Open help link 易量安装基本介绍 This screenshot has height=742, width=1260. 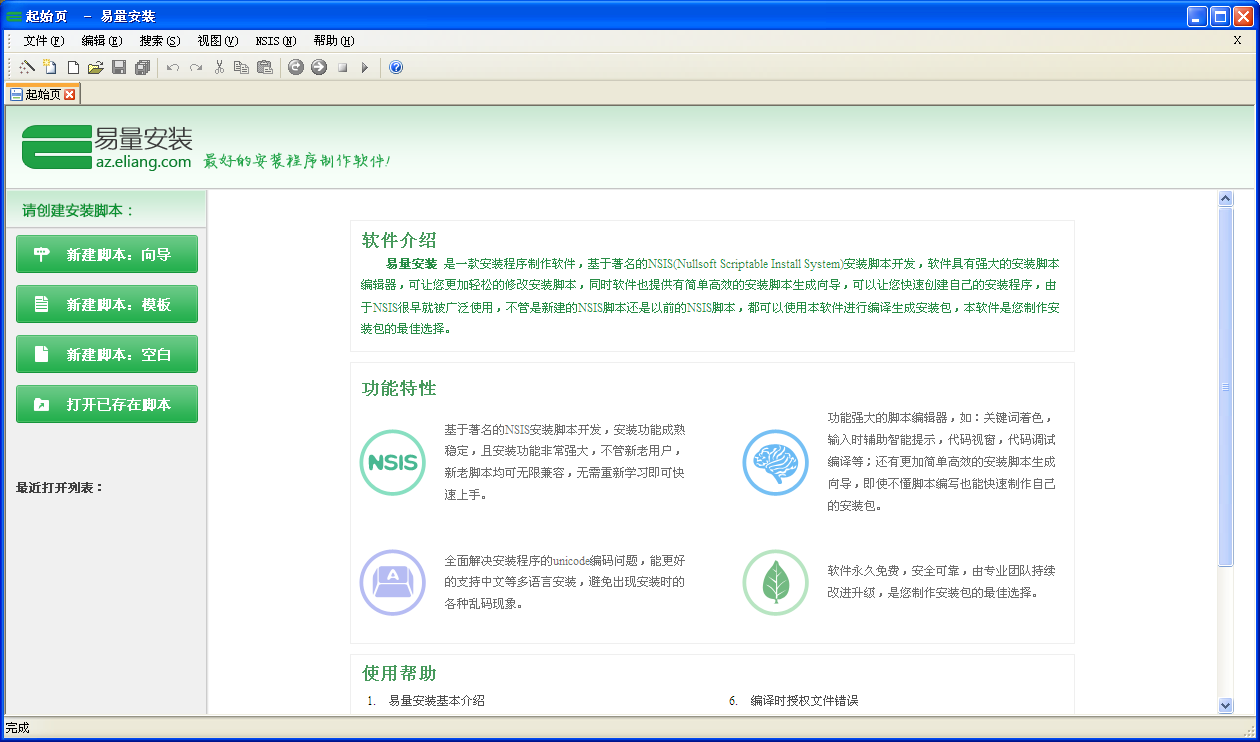pos(437,700)
